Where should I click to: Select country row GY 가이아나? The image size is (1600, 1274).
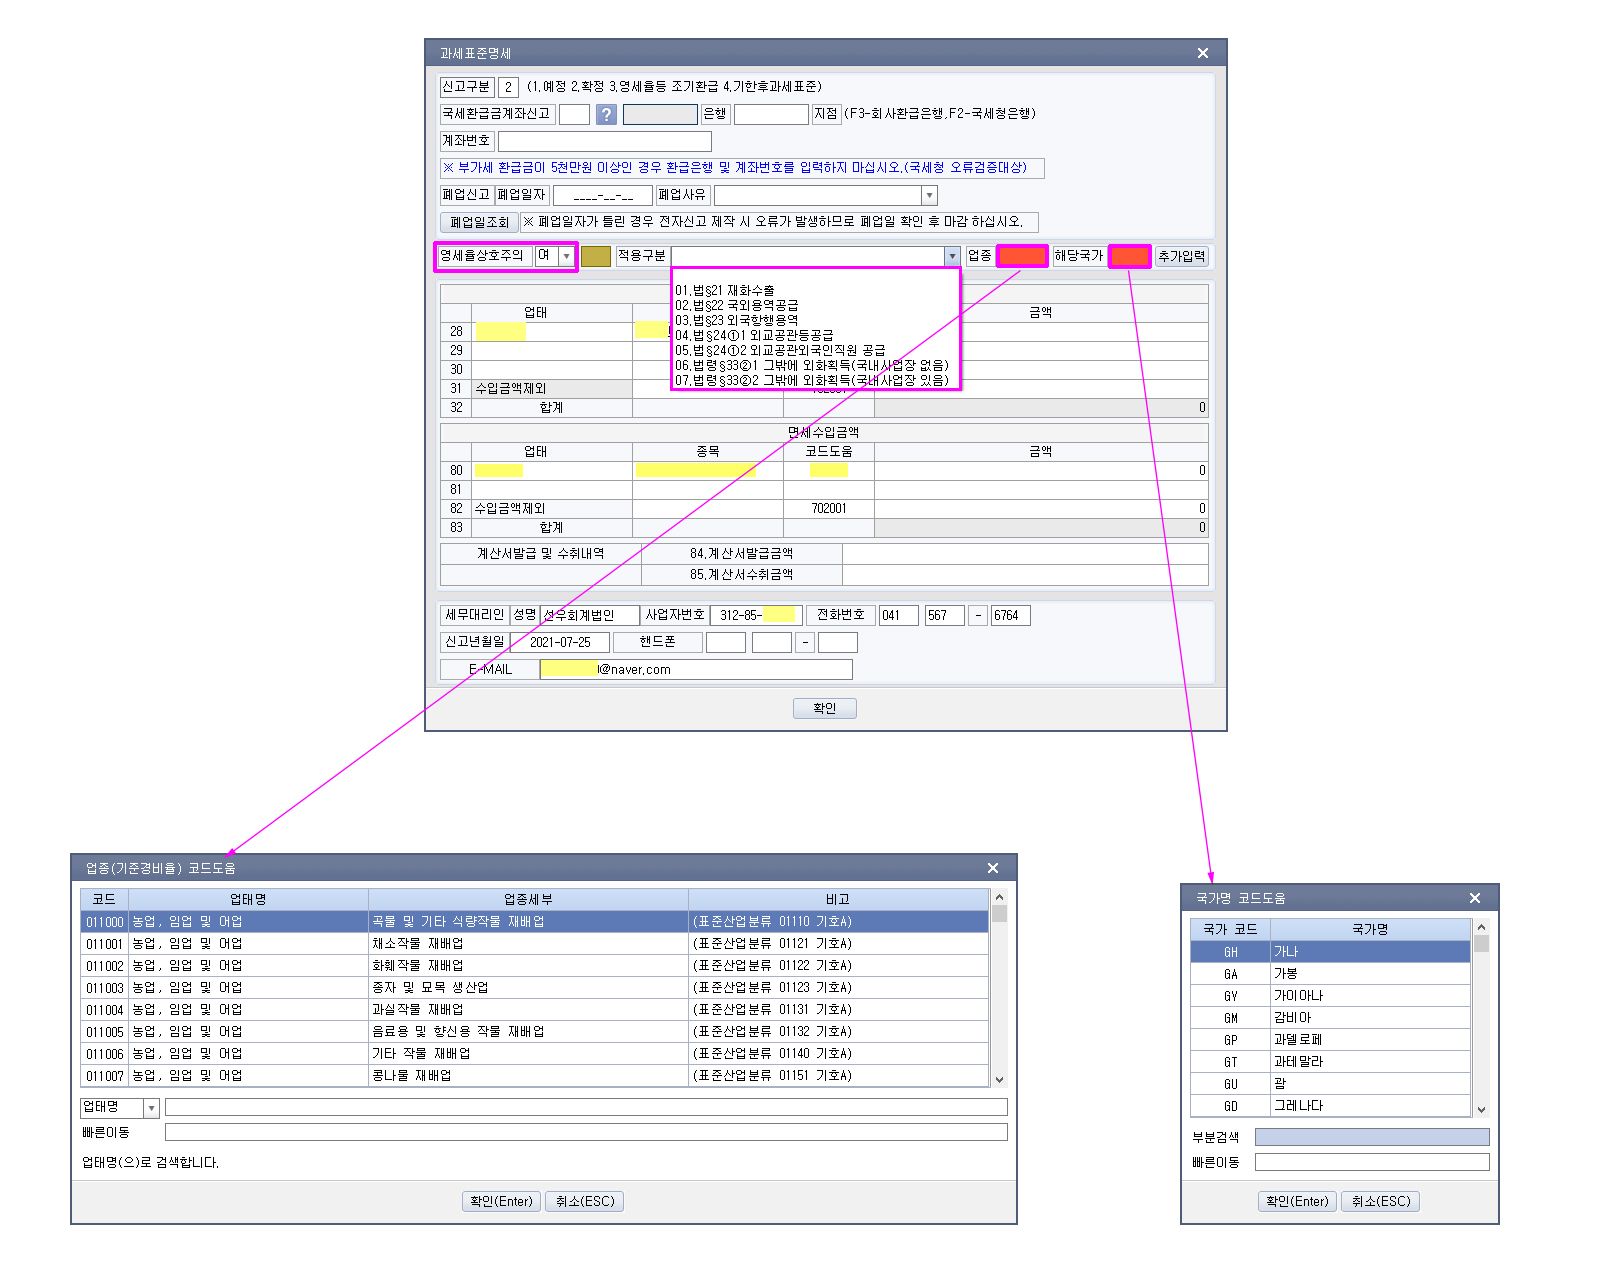click(x=1331, y=995)
